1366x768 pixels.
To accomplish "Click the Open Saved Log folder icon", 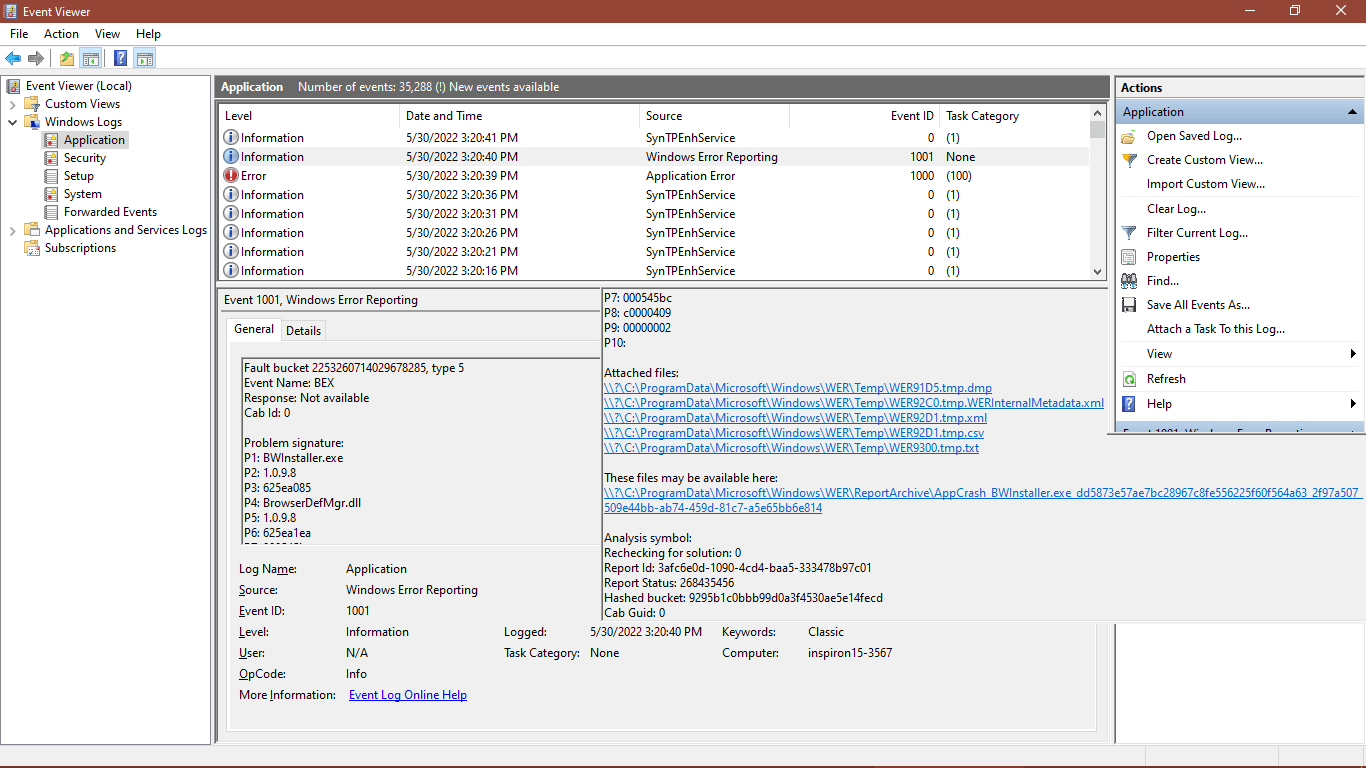I will point(1129,136).
